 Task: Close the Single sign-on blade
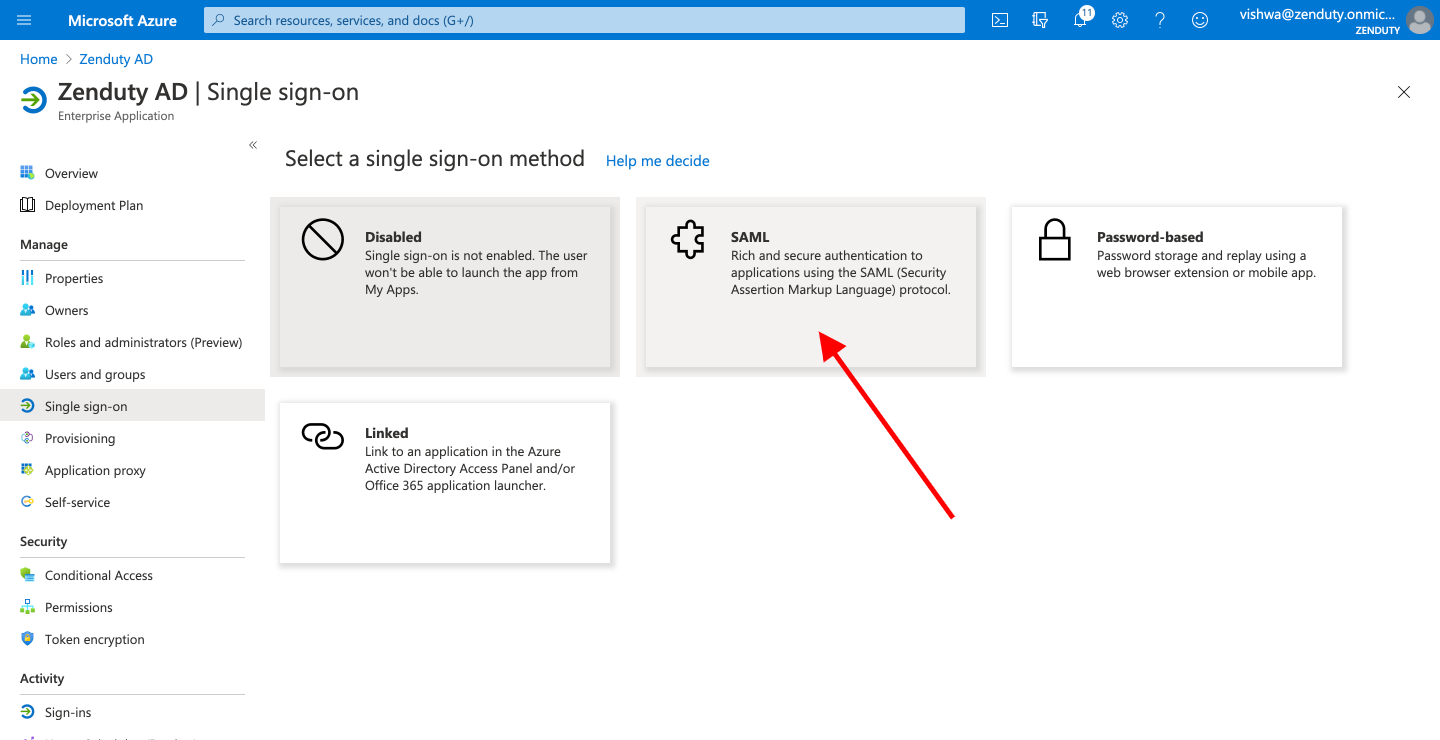tap(1404, 92)
